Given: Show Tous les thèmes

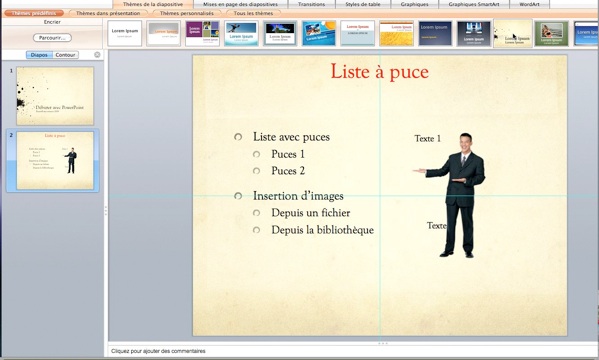Looking at the screenshot, I should click(x=253, y=13).
